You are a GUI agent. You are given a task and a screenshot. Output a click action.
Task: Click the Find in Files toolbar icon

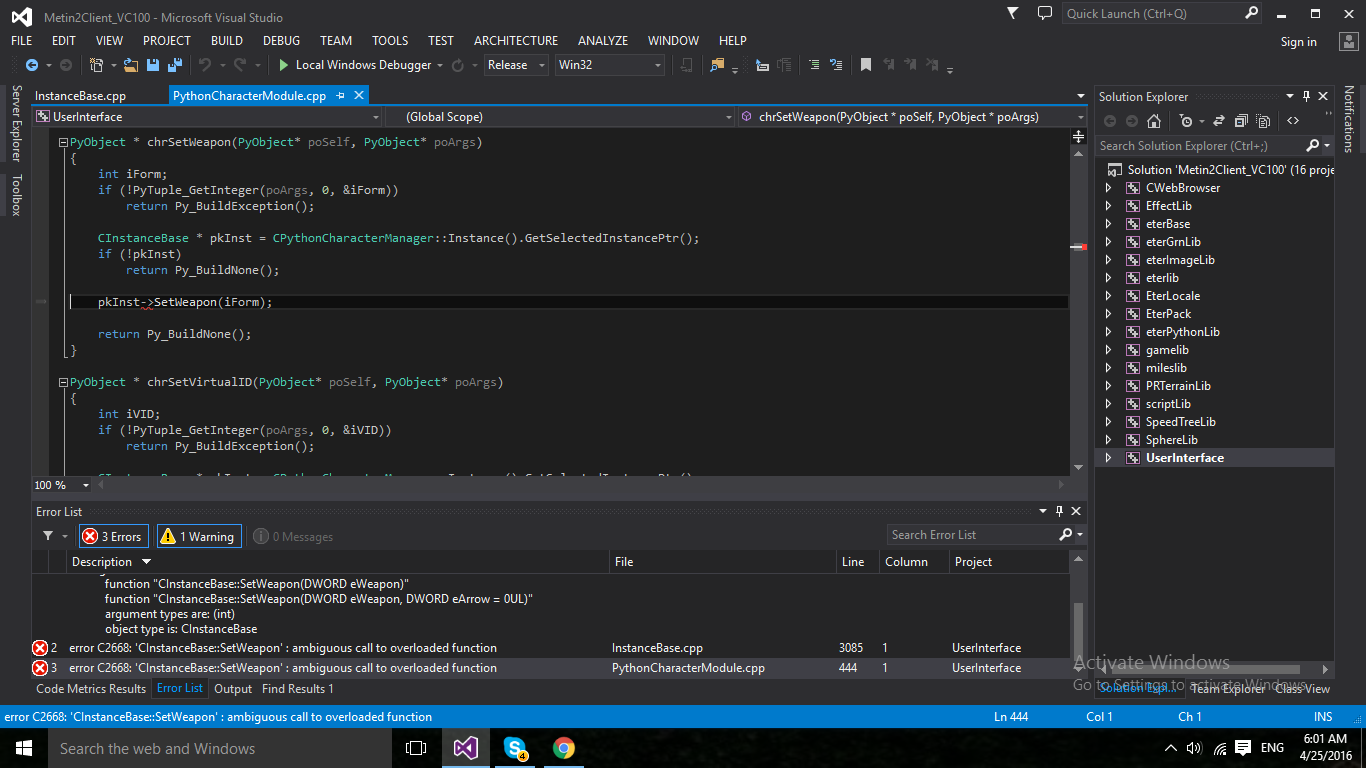click(717, 65)
